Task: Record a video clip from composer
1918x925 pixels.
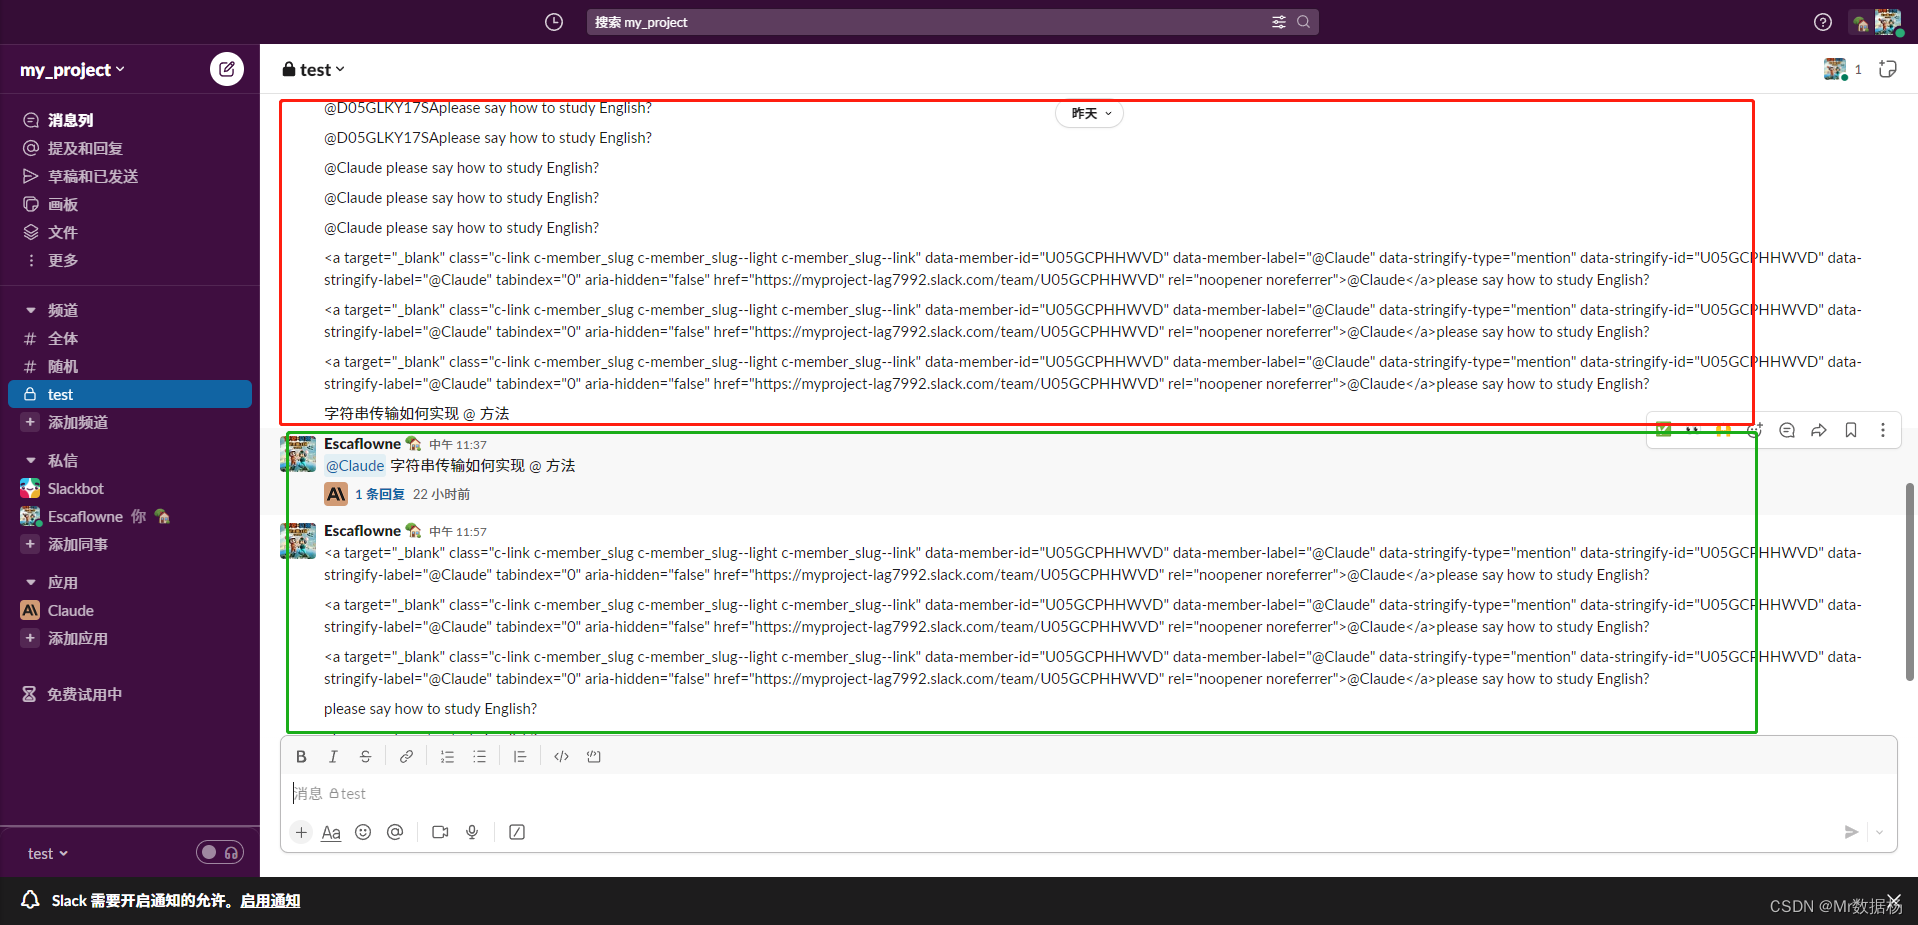Action: tap(440, 832)
